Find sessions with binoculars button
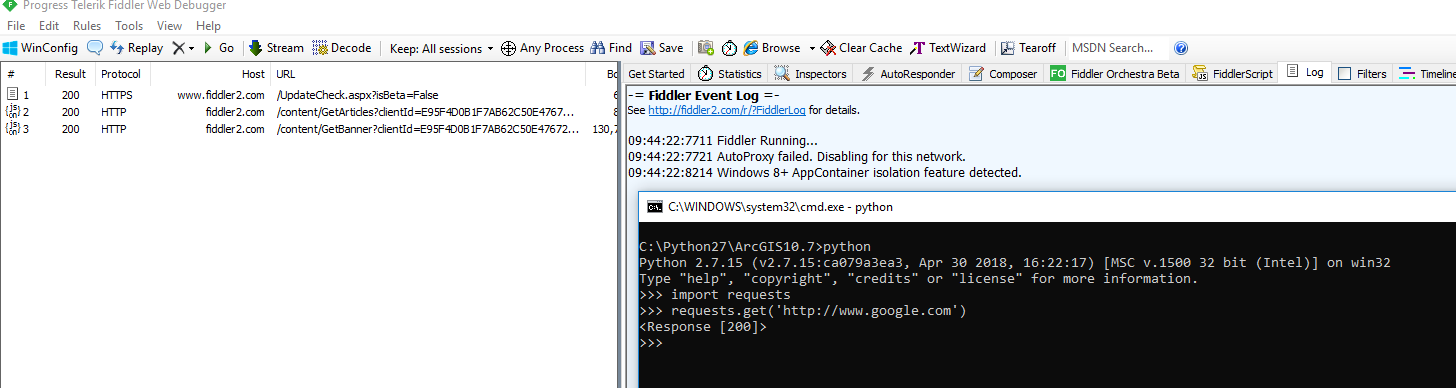 [x=611, y=48]
